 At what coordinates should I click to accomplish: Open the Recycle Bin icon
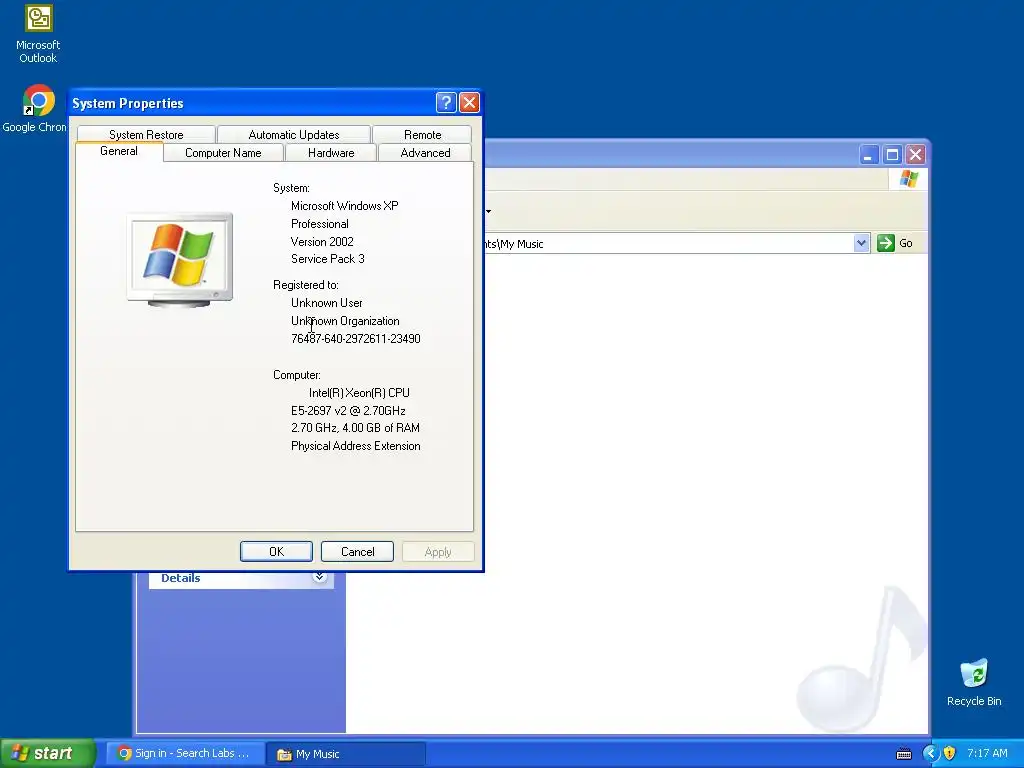coord(974,683)
